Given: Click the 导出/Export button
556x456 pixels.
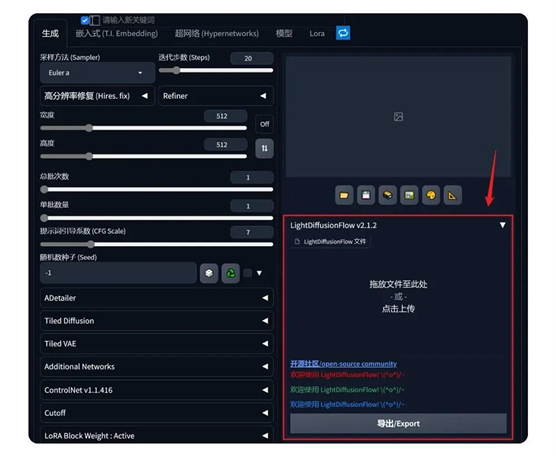Looking at the screenshot, I should pyautogui.click(x=398, y=423).
